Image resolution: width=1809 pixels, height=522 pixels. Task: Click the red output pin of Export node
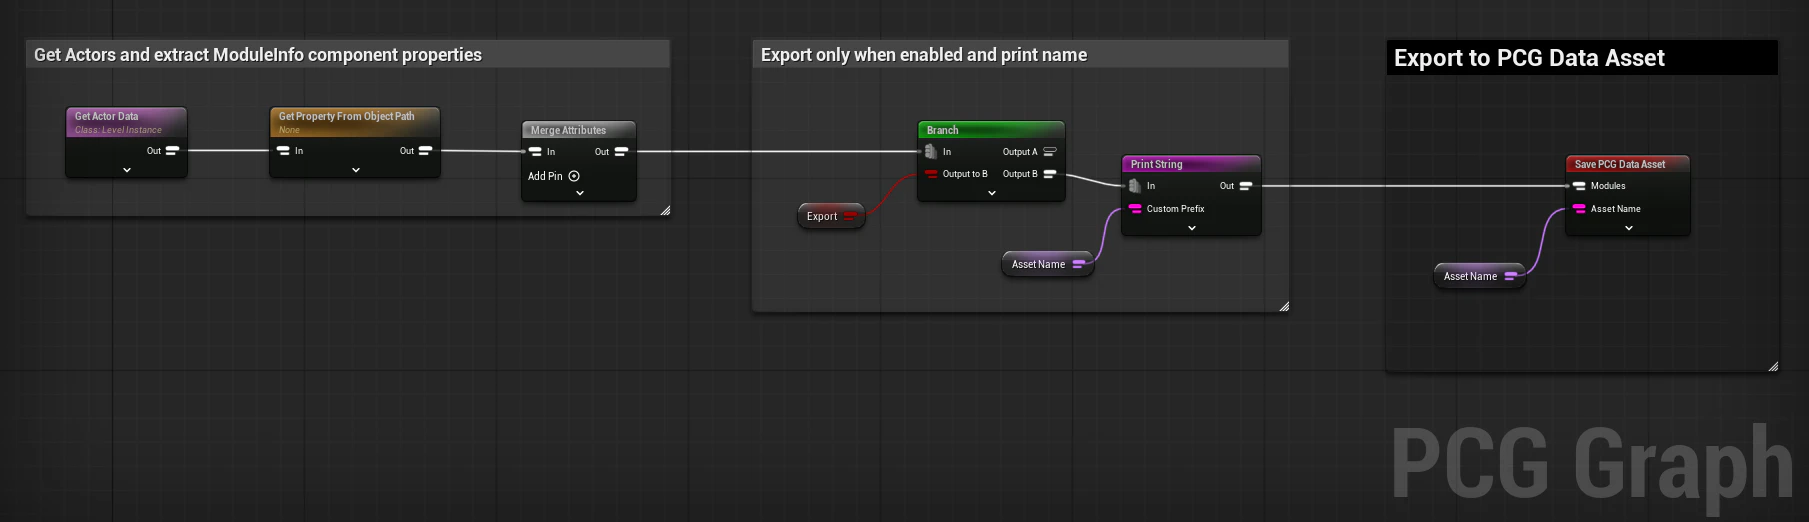(850, 216)
